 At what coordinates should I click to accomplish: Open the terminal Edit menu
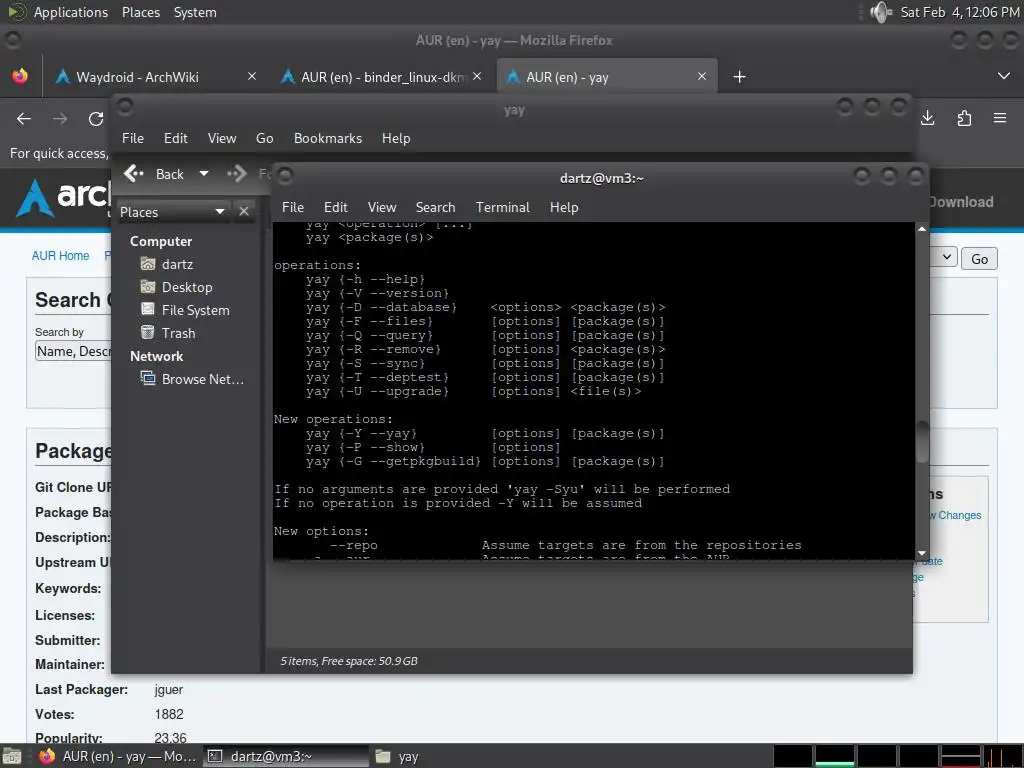coord(336,208)
